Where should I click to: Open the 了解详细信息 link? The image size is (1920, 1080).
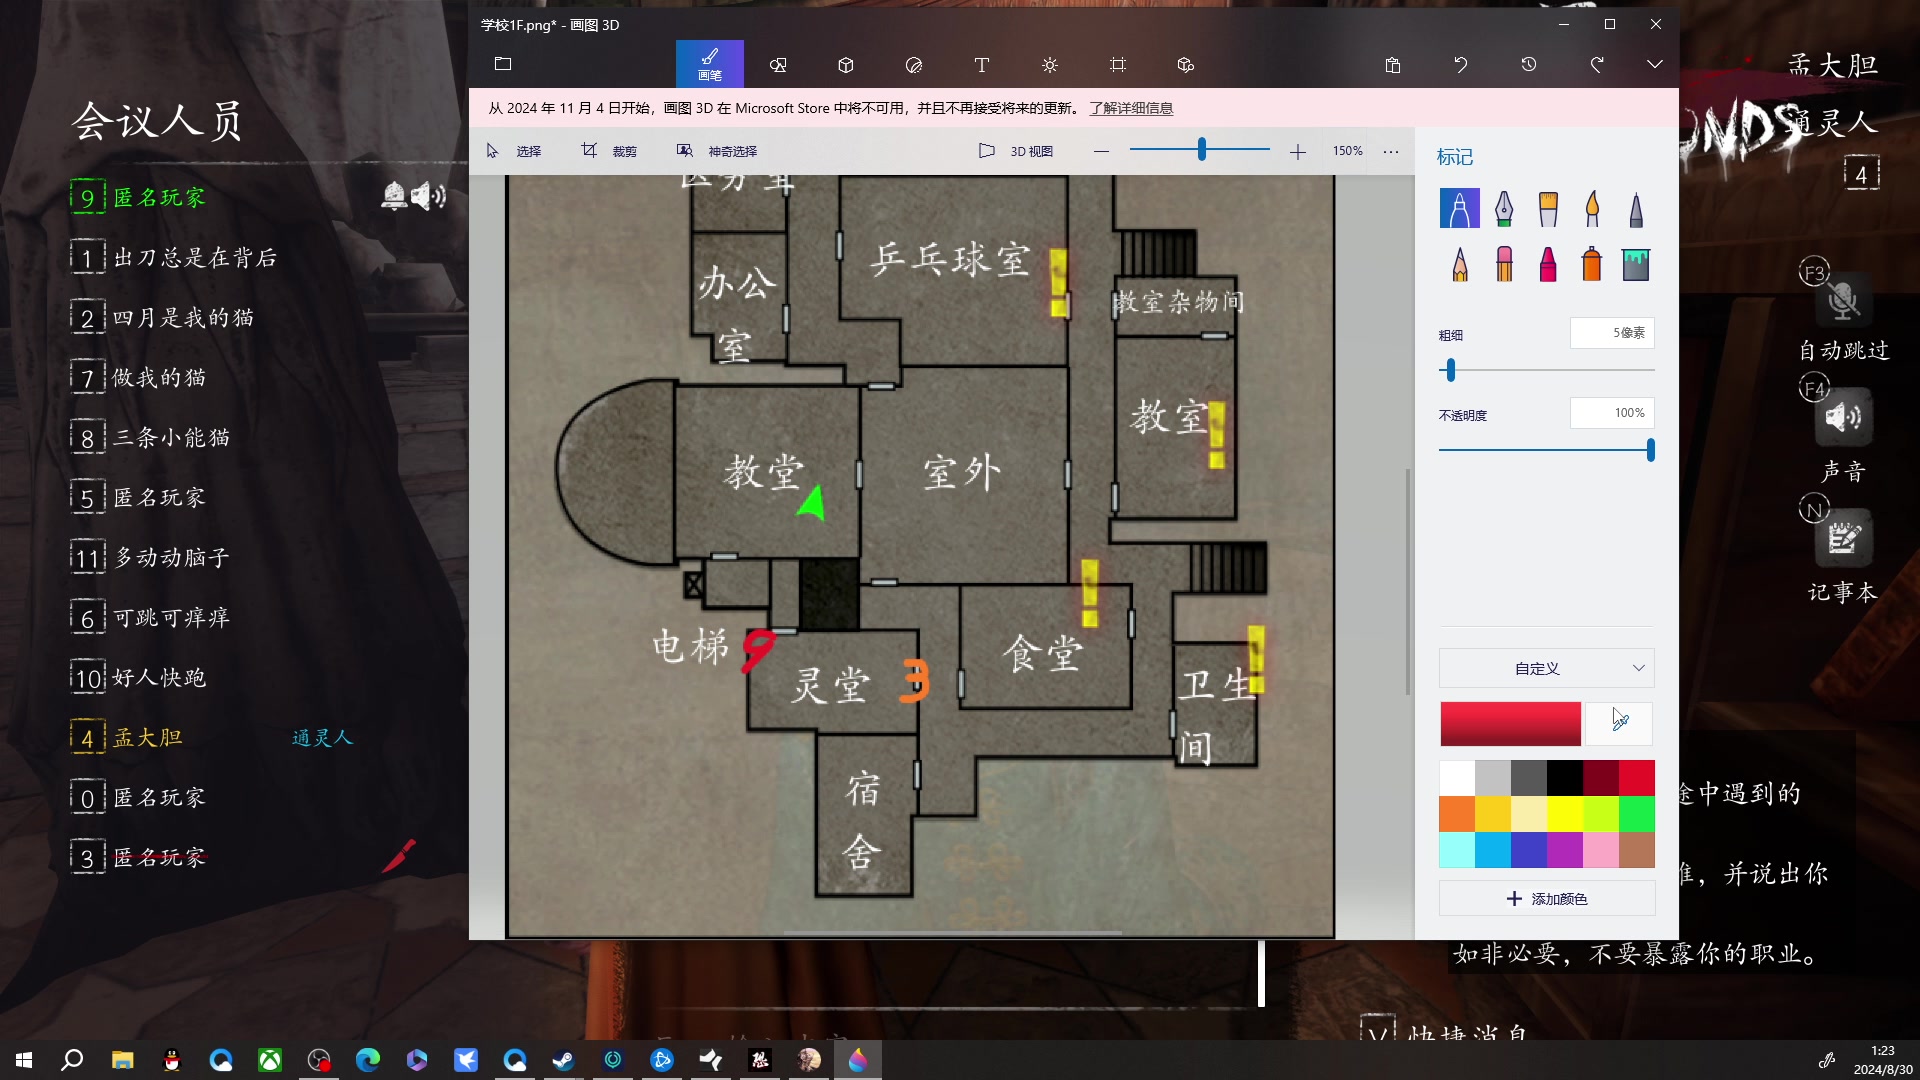pyautogui.click(x=1131, y=108)
